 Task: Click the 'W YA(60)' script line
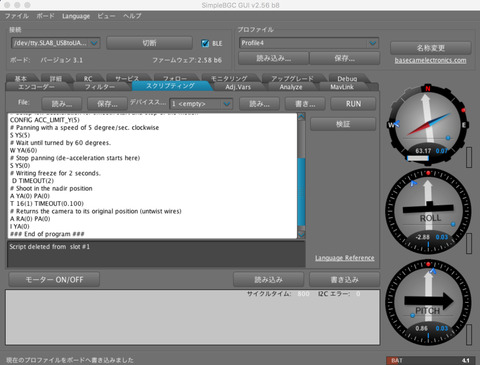pos(23,150)
